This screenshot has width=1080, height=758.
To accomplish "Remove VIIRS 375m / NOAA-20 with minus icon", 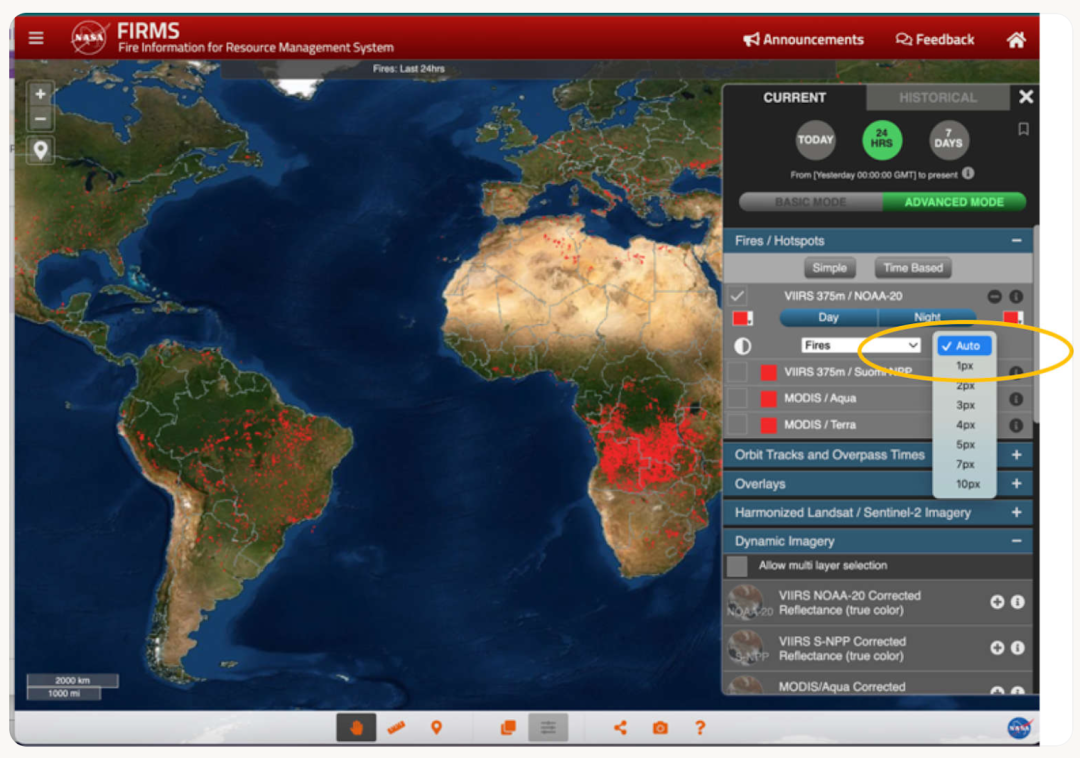I will (994, 296).
